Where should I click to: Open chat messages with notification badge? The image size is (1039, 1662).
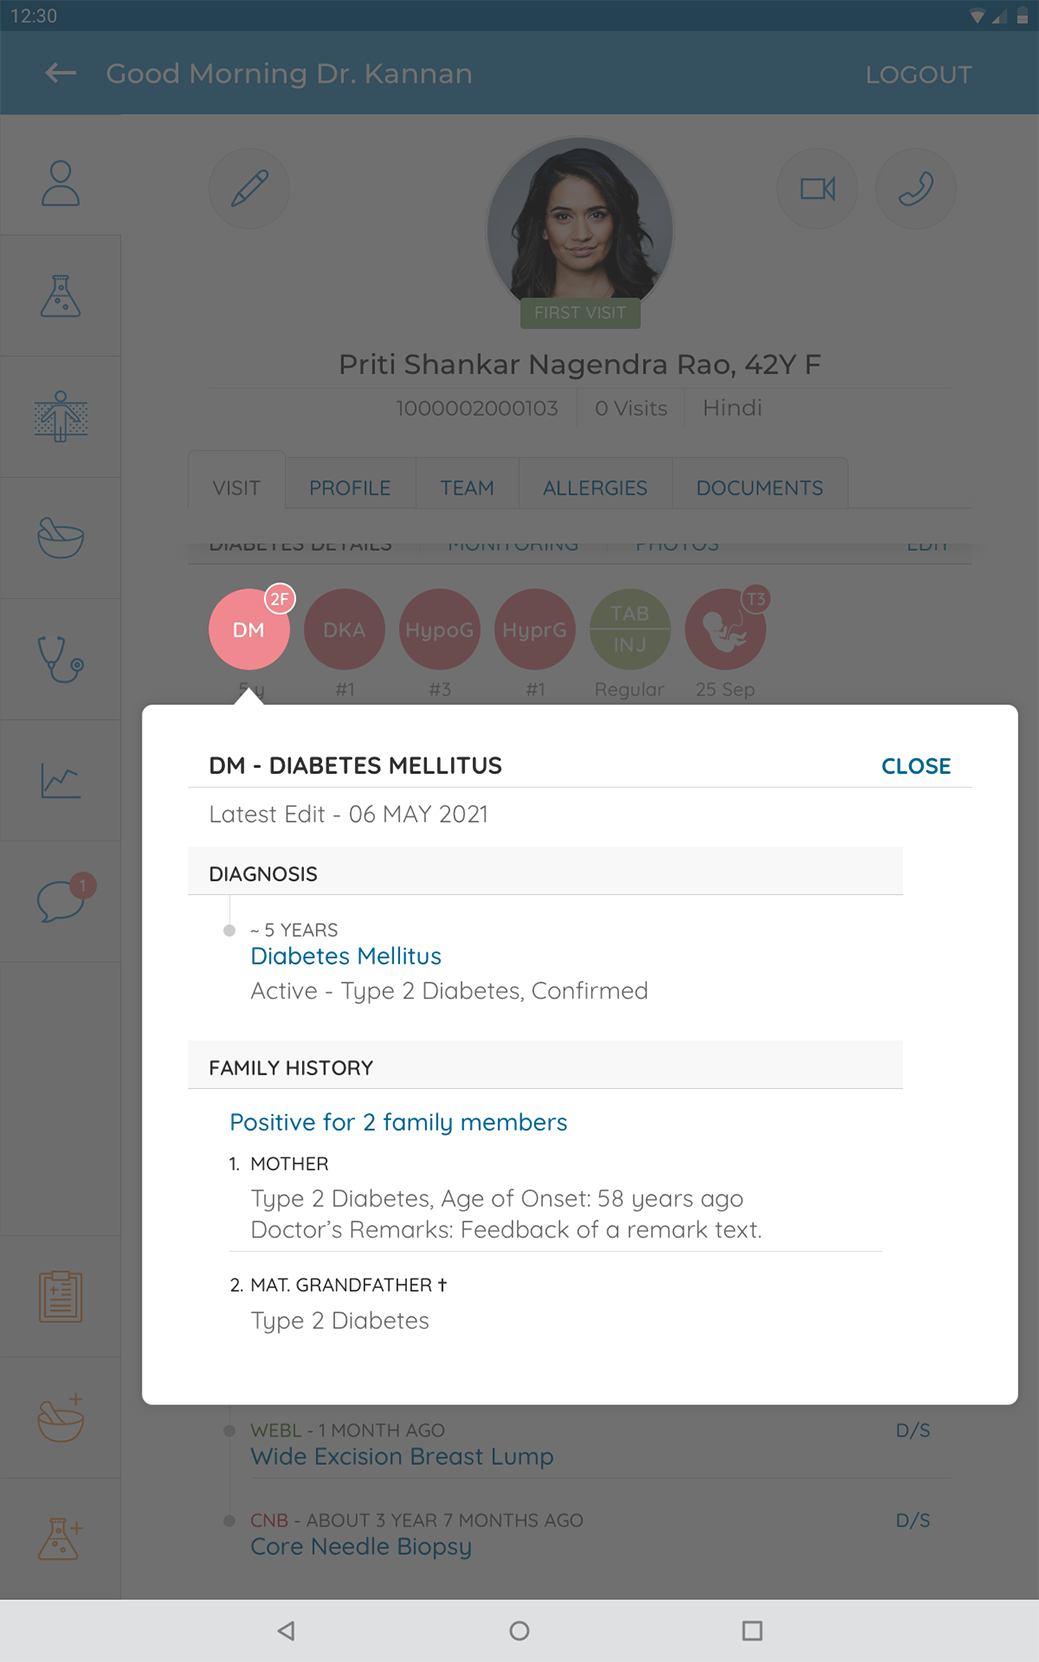coord(62,901)
